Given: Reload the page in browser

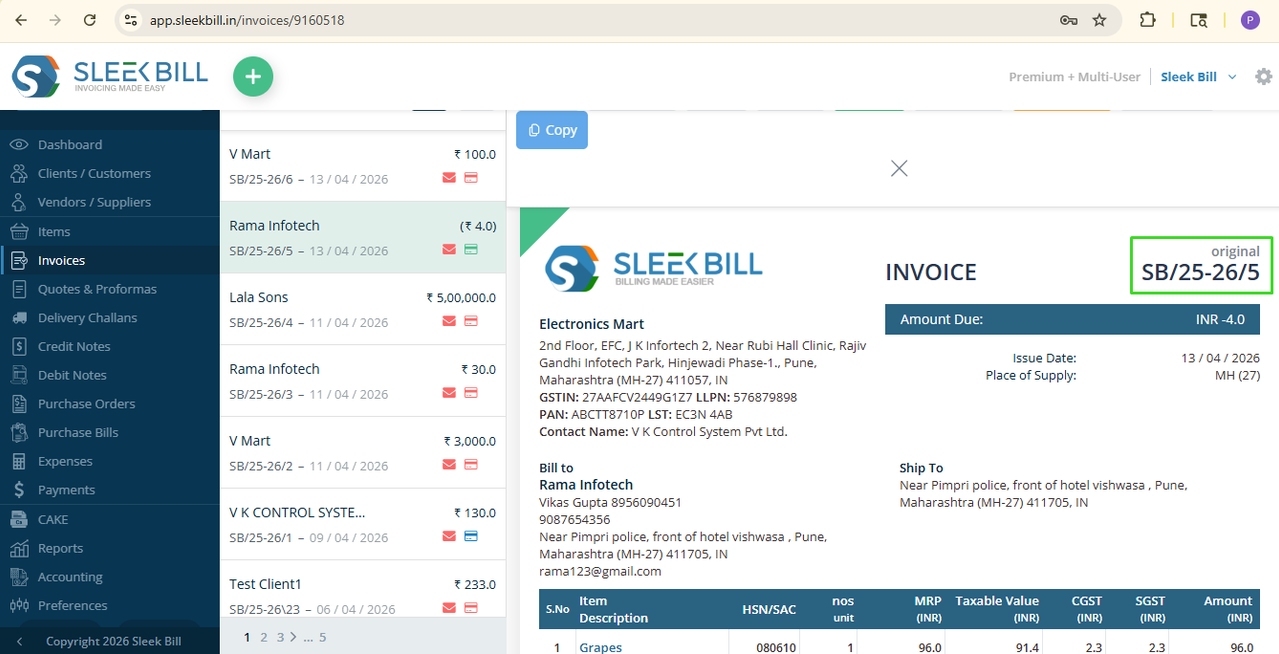Looking at the screenshot, I should coord(90,20).
